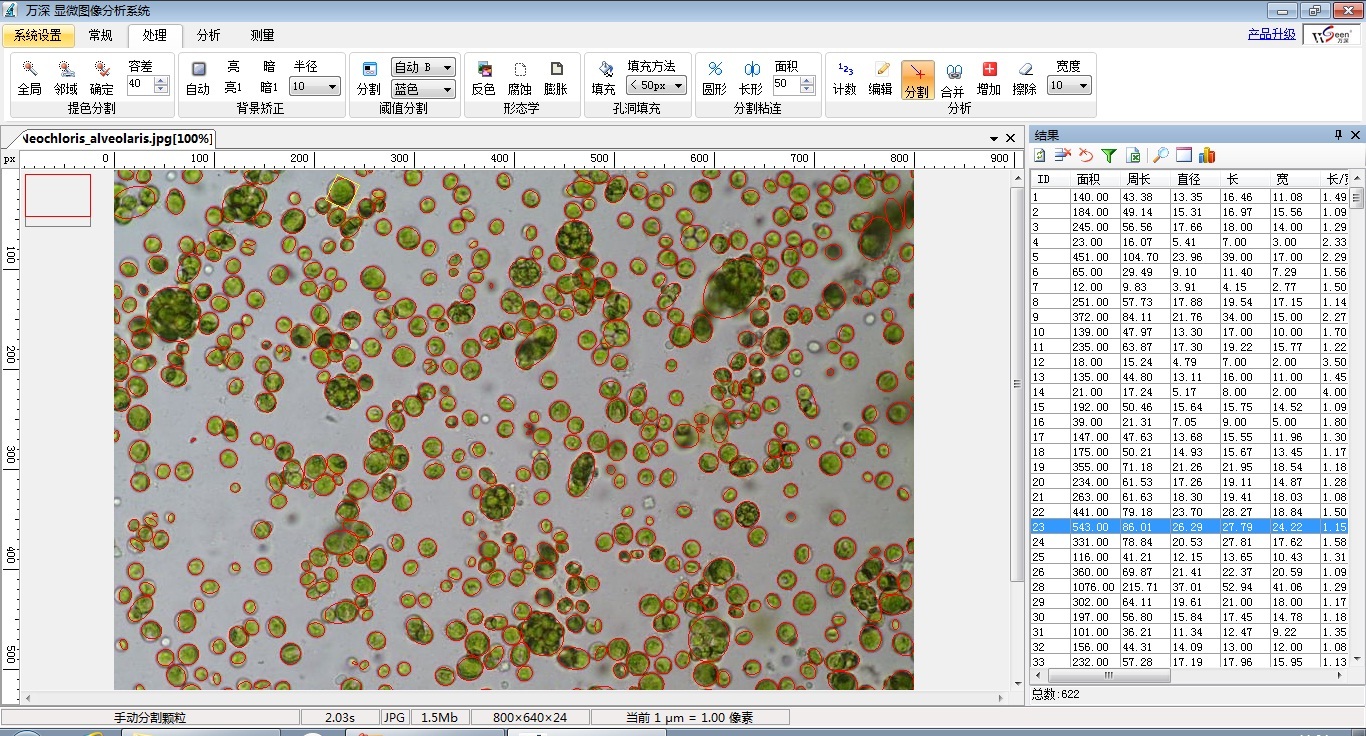
Task: Click the 容差 tolerance input field
Action: point(140,86)
